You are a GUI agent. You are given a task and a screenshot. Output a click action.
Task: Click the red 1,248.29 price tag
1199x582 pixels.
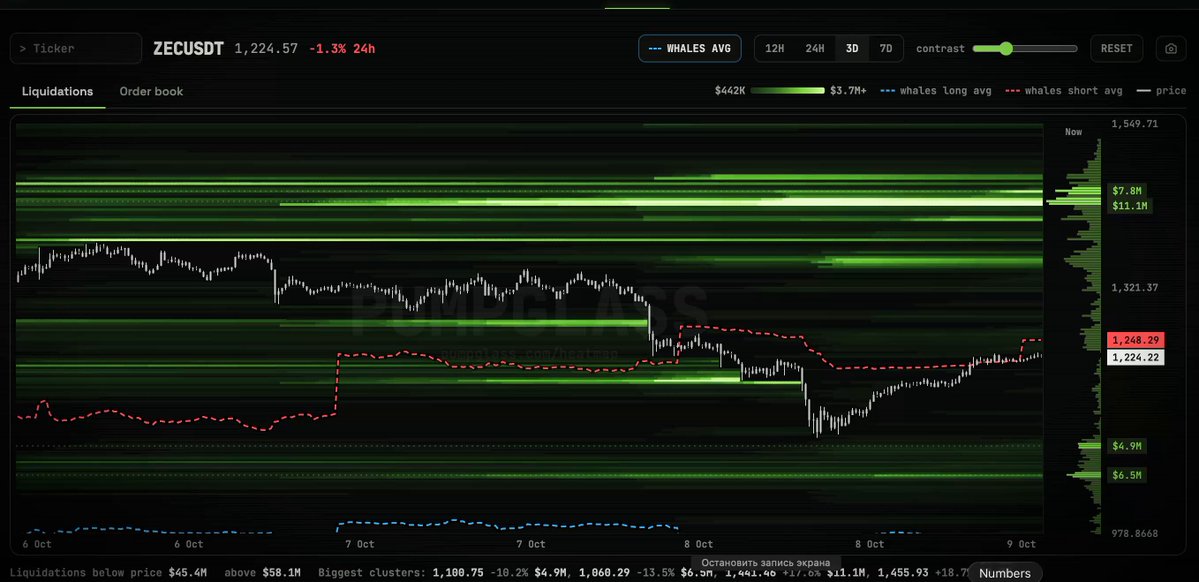(x=1136, y=340)
